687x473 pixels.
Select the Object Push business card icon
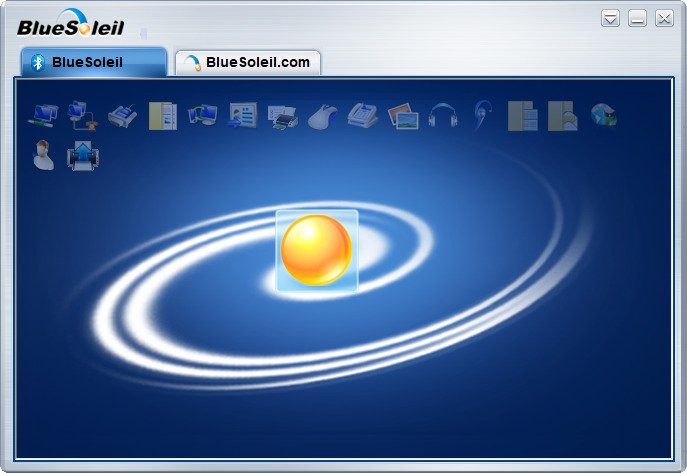point(243,116)
